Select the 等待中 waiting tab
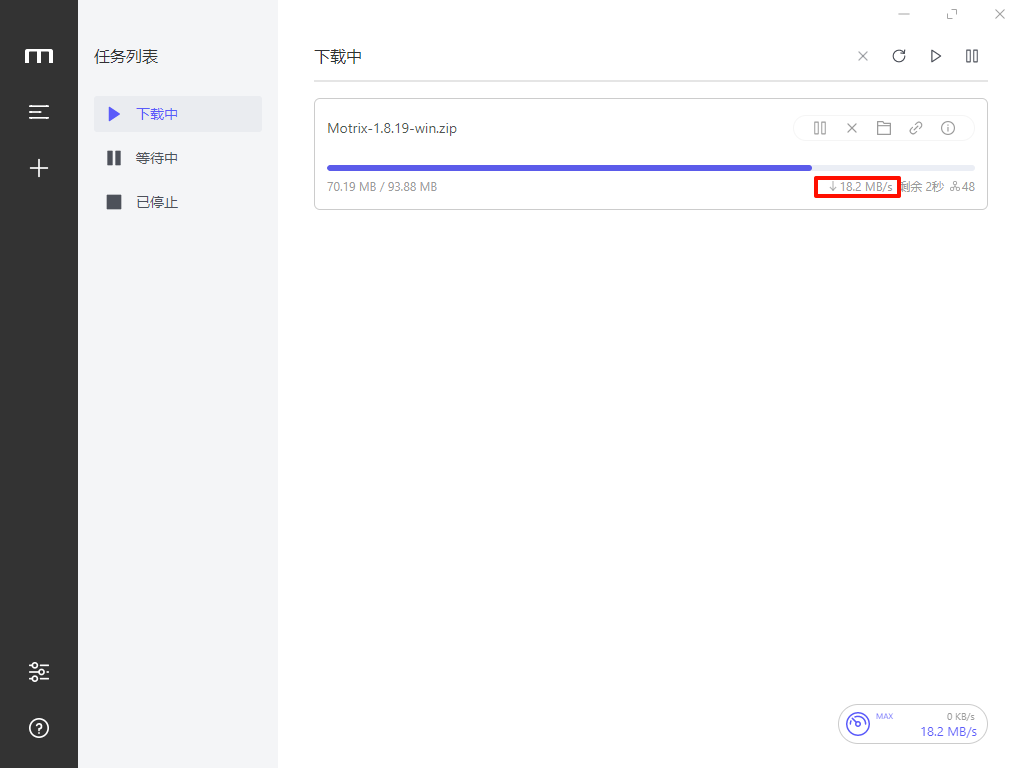Image resolution: width=1024 pixels, height=768 pixels. (178, 158)
